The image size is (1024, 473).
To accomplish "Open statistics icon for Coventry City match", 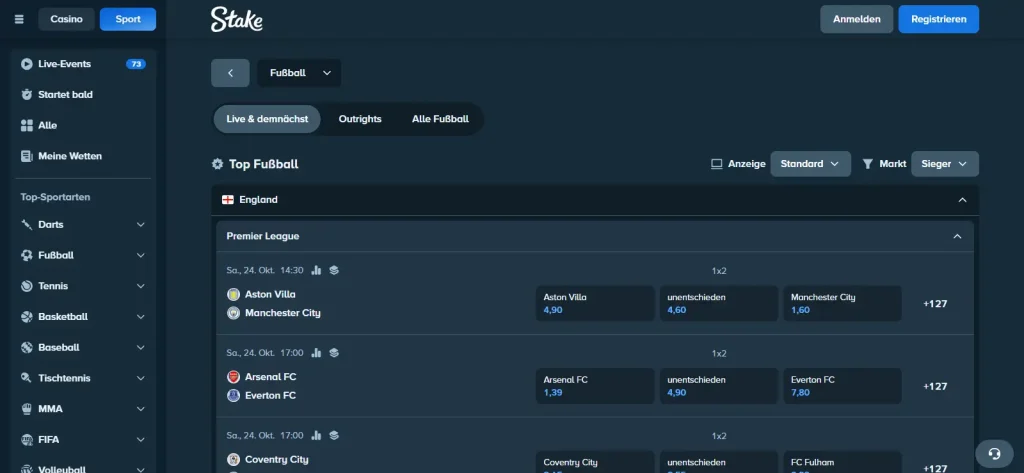I will point(317,435).
